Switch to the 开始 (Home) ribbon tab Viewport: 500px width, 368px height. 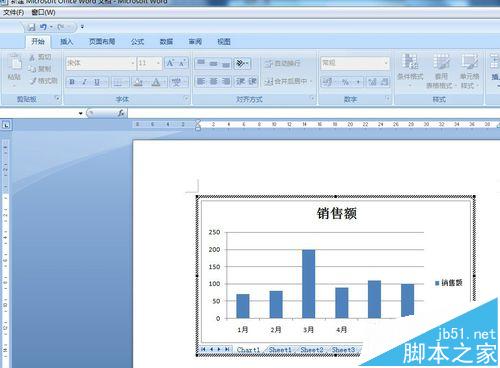tap(38, 41)
